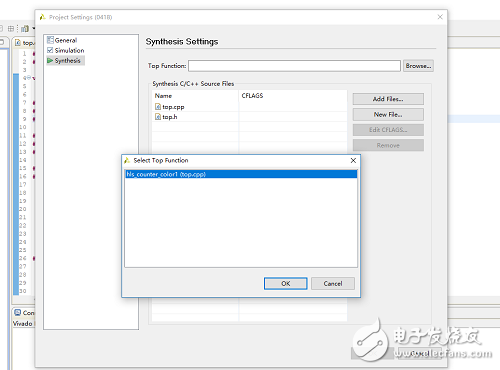Viewport: 500px width, 370px height.
Task: Browse for a top function
Action: tap(418, 66)
